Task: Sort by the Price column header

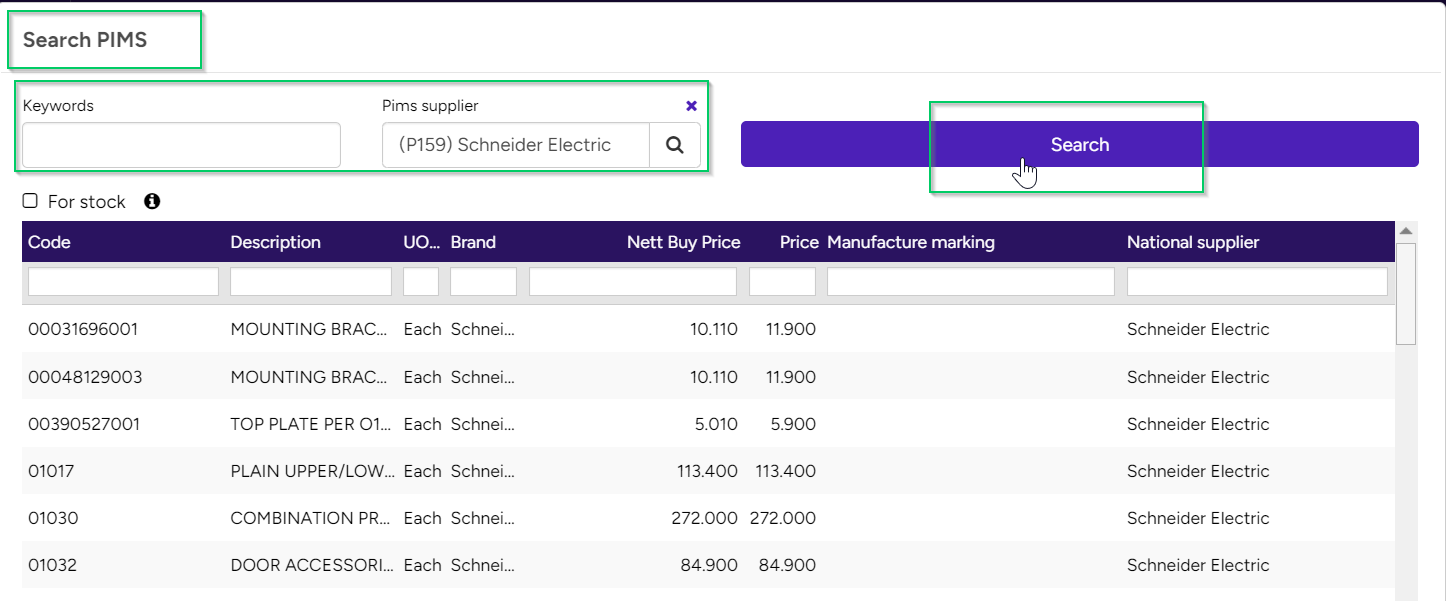Action: coord(799,242)
